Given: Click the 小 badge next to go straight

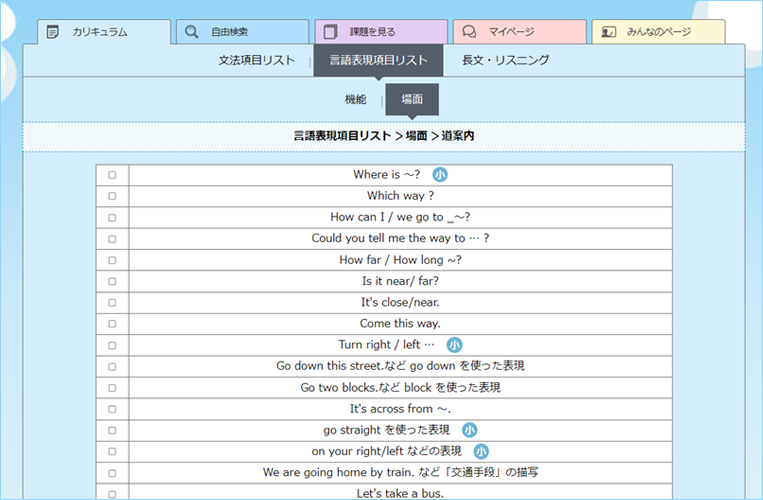Looking at the screenshot, I should 469,430.
